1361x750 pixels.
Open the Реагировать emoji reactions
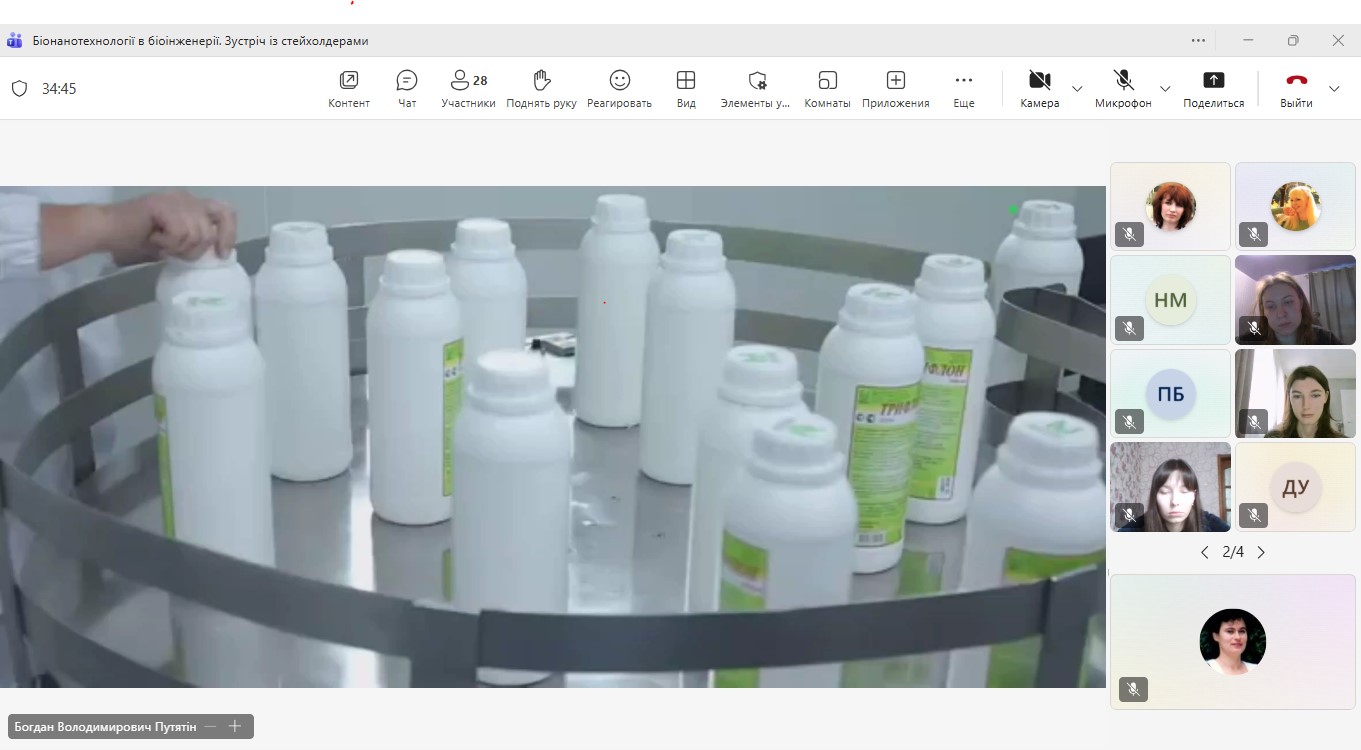[x=619, y=88]
